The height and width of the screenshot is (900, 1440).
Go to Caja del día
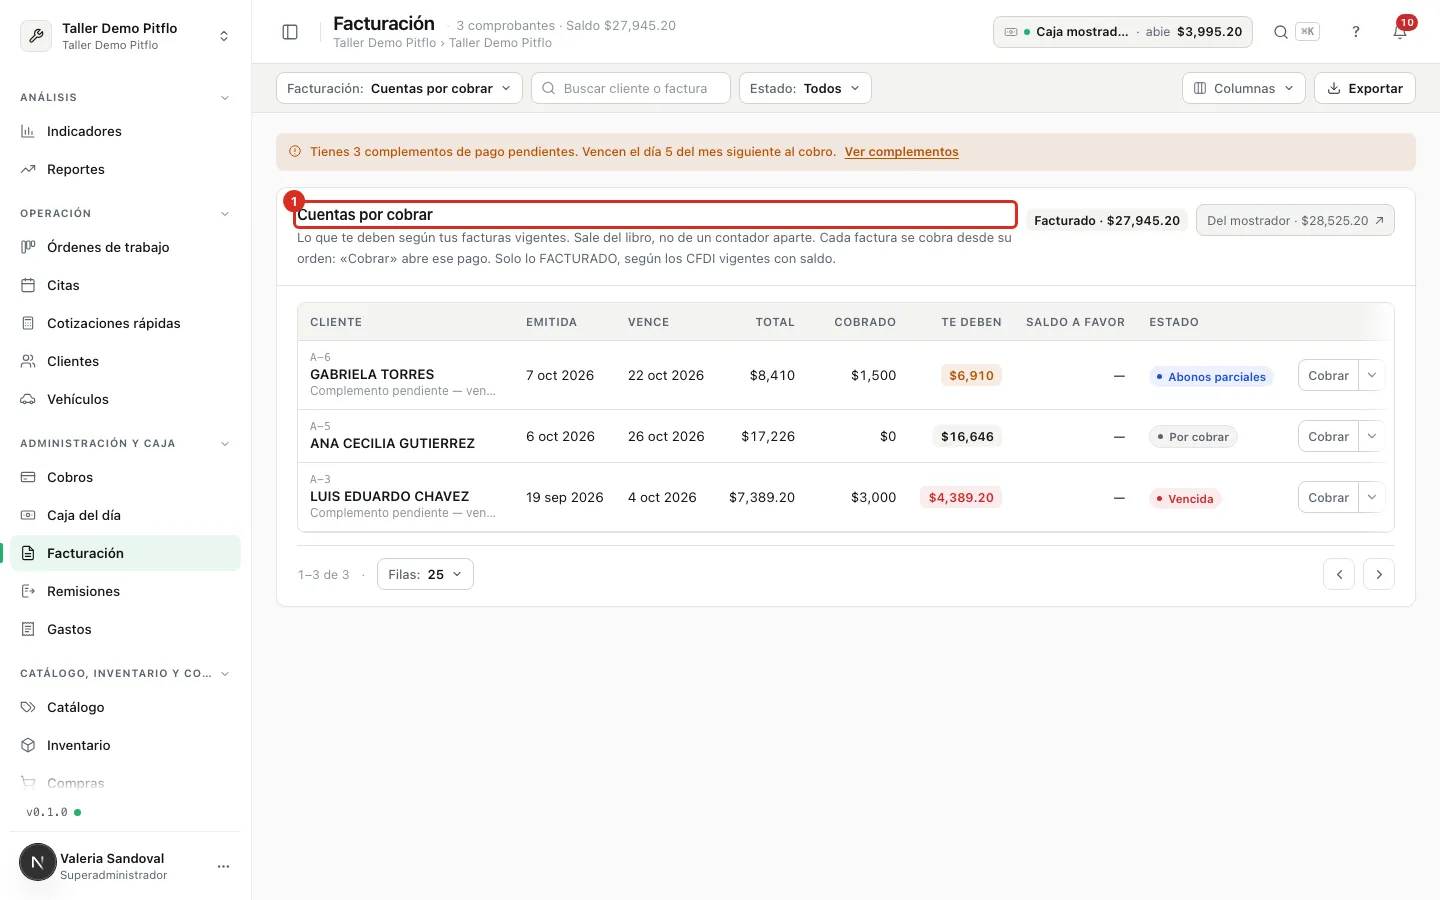click(x=126, y=515)
